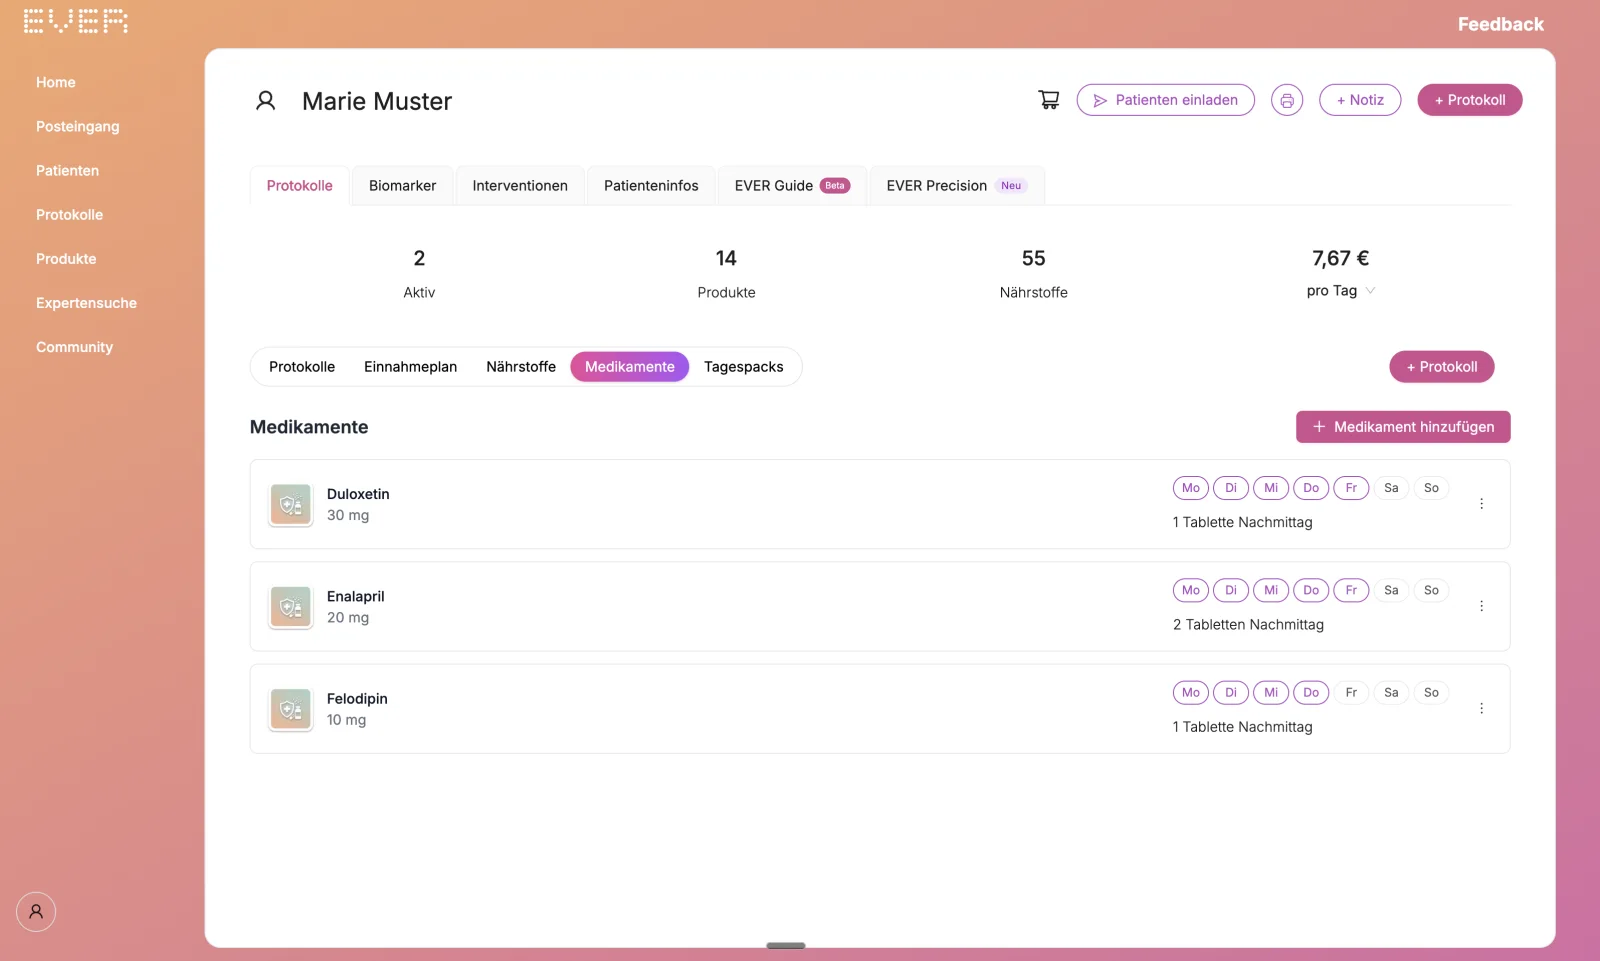Screen dimensions: 1600x961
Task: Open Expertensuche in sidebar
Action: 86,302
